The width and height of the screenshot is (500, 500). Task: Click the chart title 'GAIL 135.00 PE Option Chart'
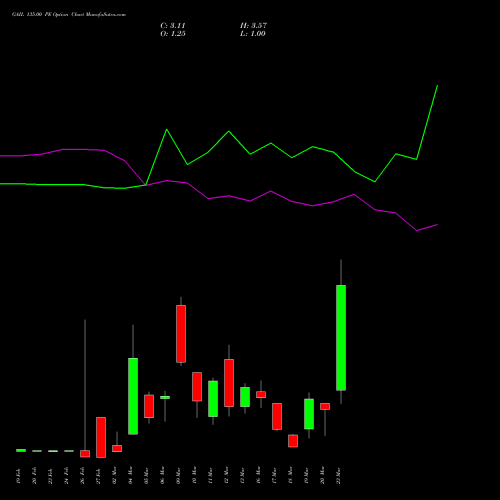click(x=47, y=15)
